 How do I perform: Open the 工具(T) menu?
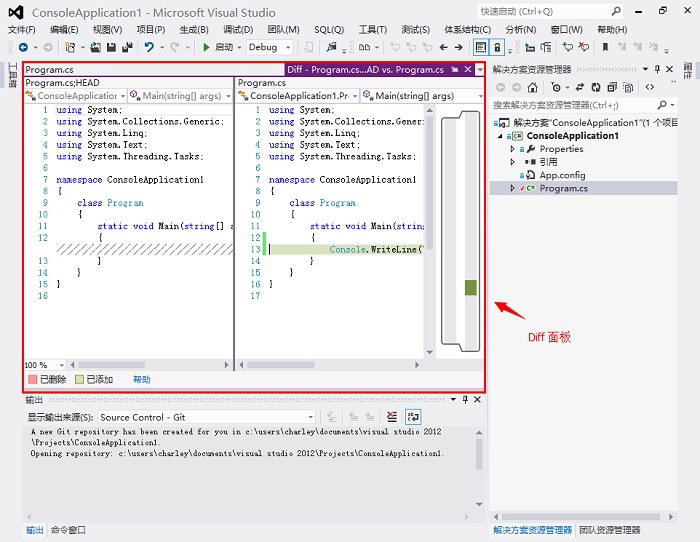[373, 29]
